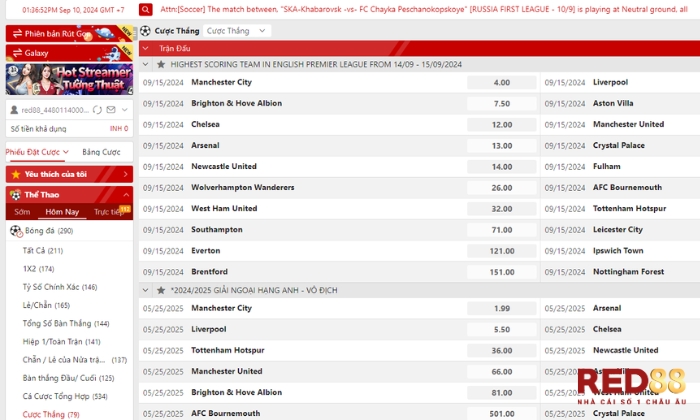Viewport: 700px width, 420px height.
Task: Click Nottingham Forest in right column
Action: click(628, 271)
